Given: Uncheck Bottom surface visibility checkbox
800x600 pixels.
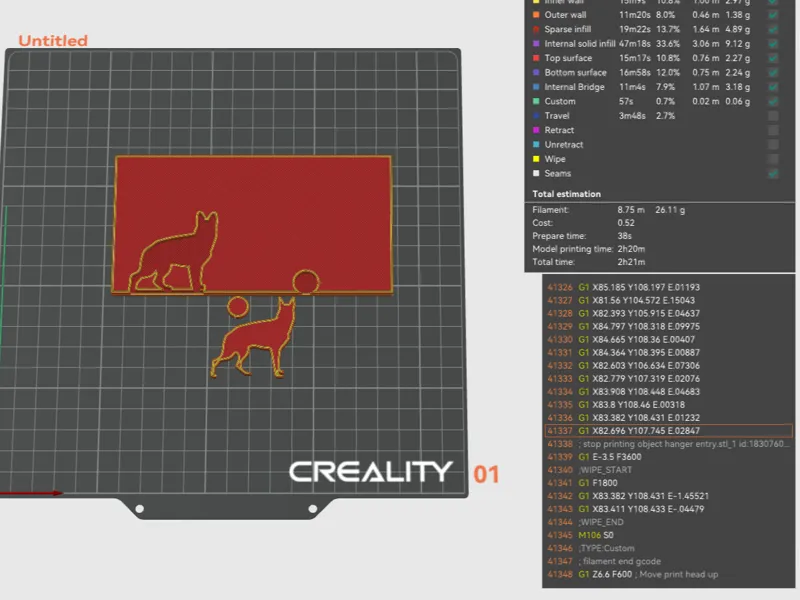Looking at the screenshot, I should coord(773,72).
